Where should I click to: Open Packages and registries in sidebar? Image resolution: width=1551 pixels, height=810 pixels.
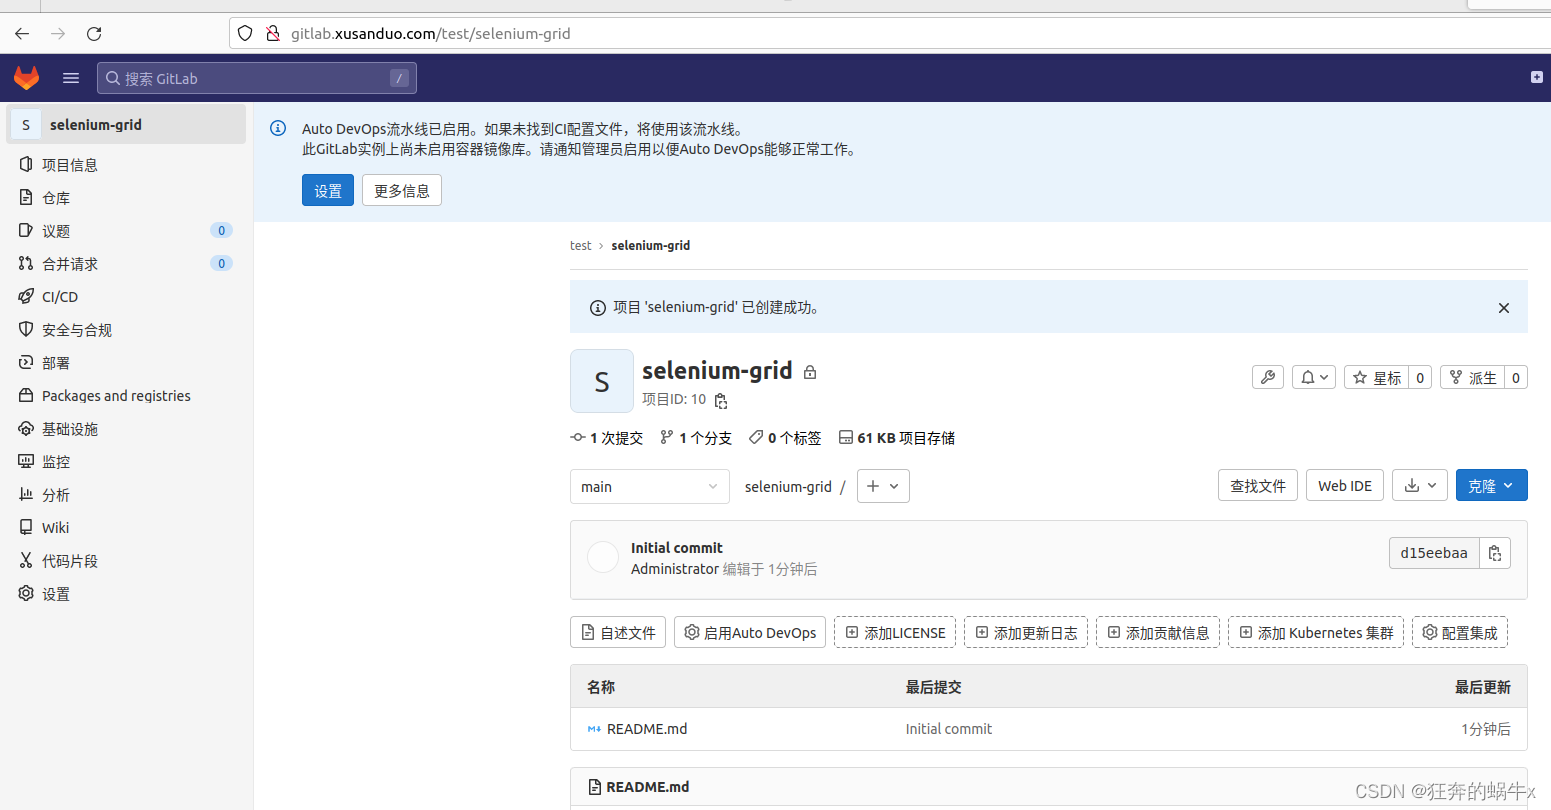(x=126, y=396)
